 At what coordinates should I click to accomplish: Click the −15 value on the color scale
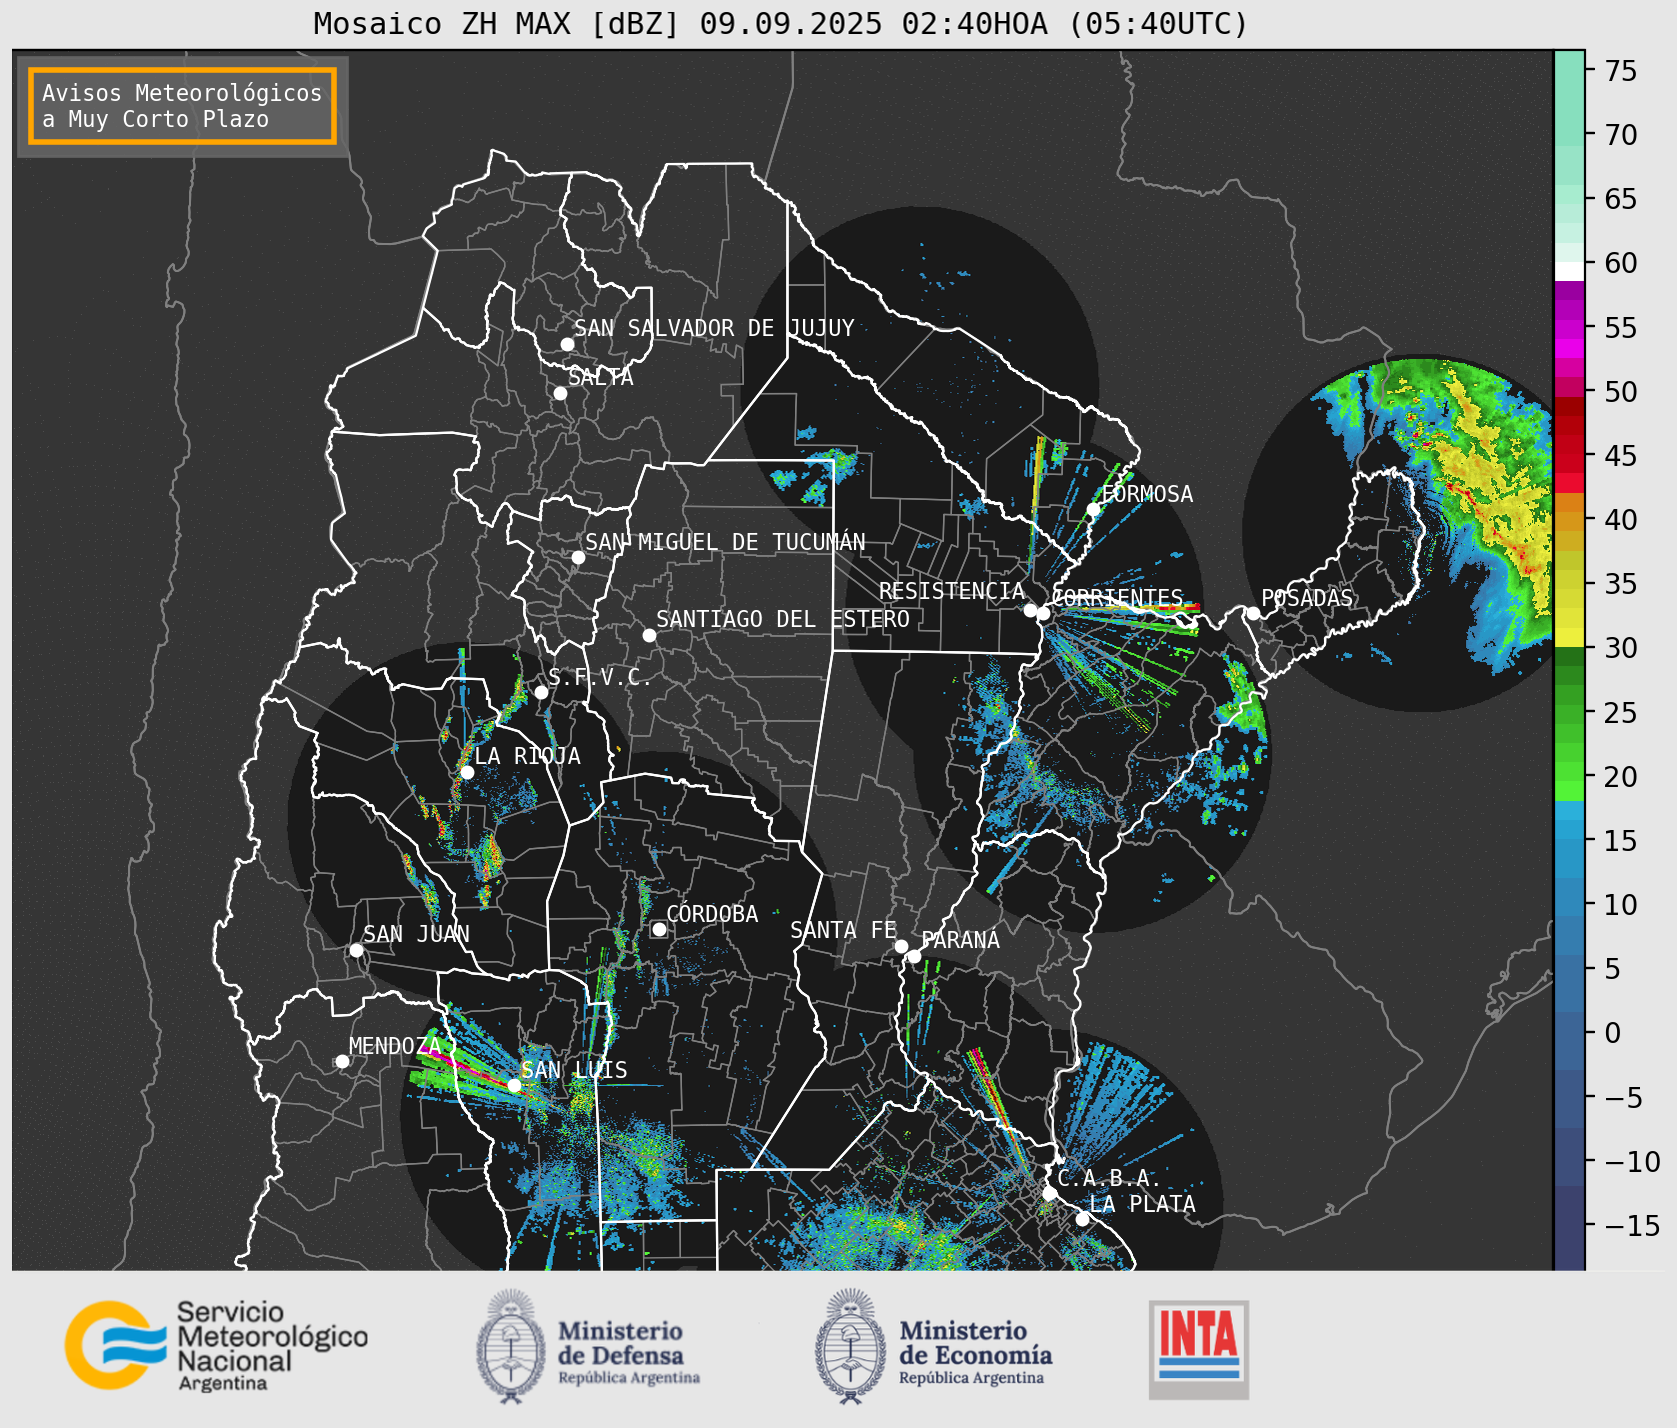1632,1226
